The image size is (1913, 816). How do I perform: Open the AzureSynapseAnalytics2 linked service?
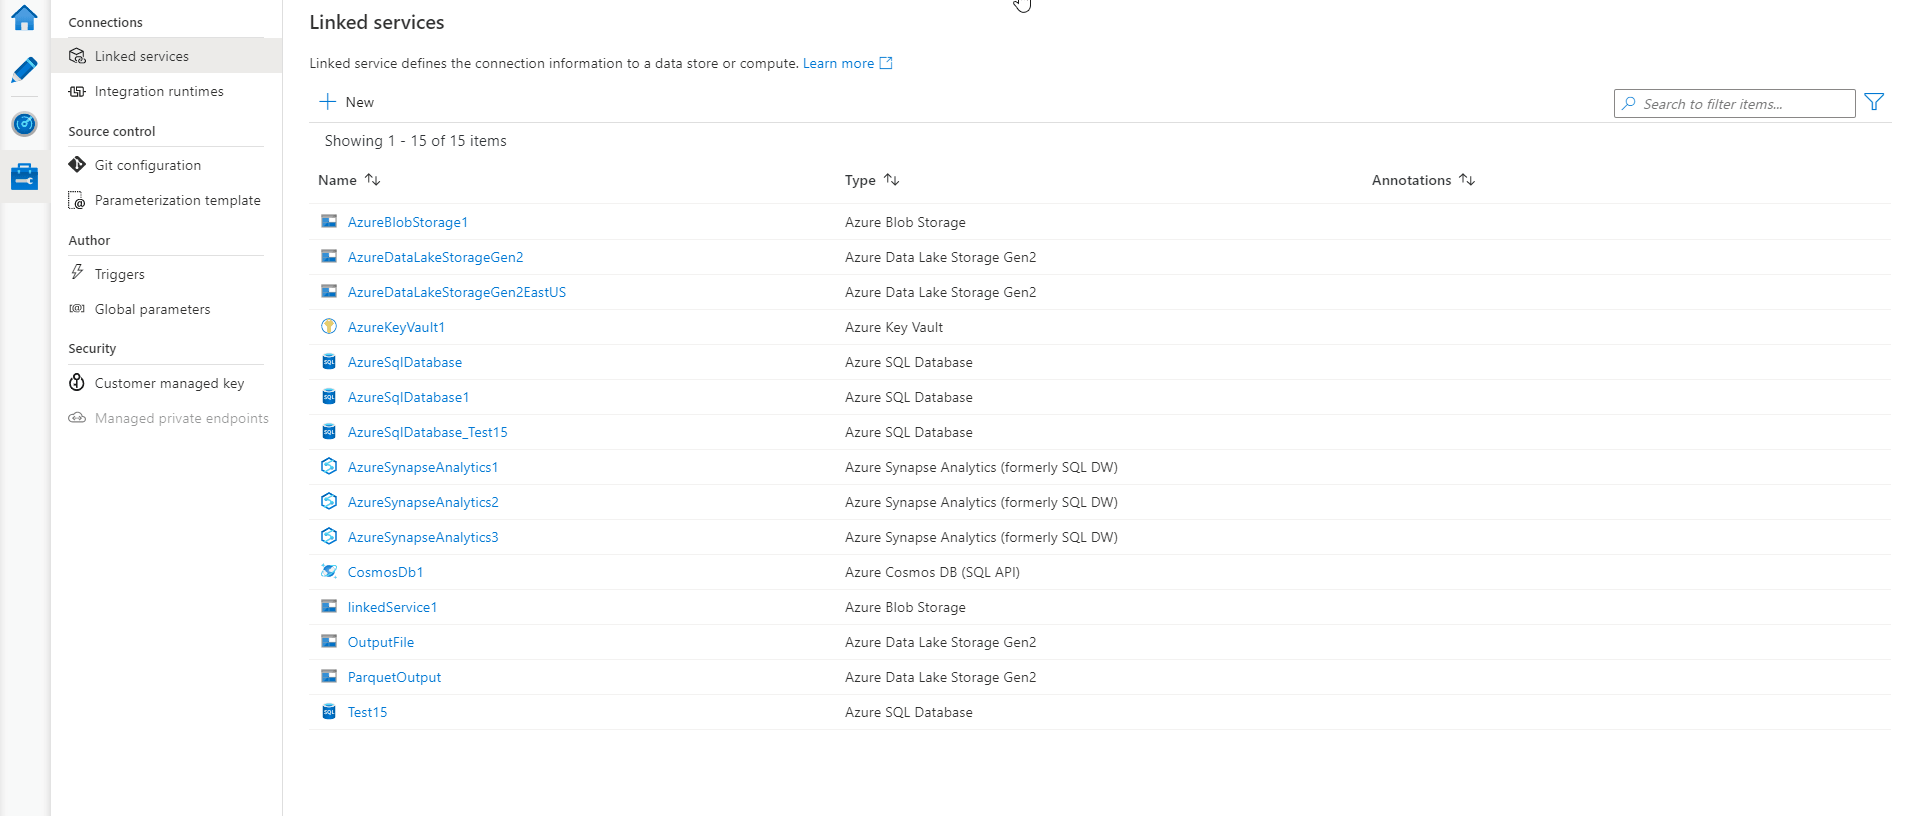[x=423, y=502]
